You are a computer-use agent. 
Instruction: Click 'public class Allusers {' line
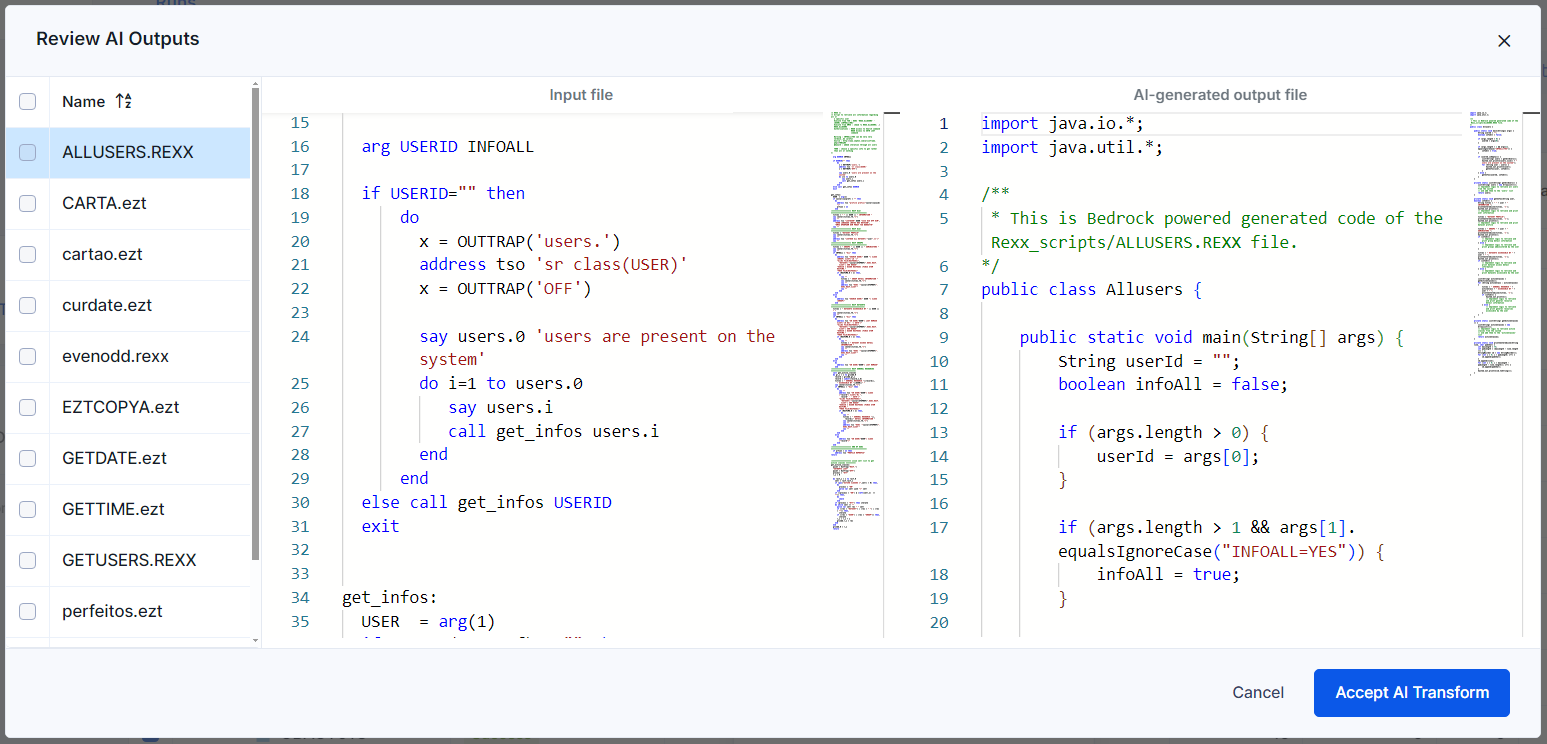[1091, 290]
